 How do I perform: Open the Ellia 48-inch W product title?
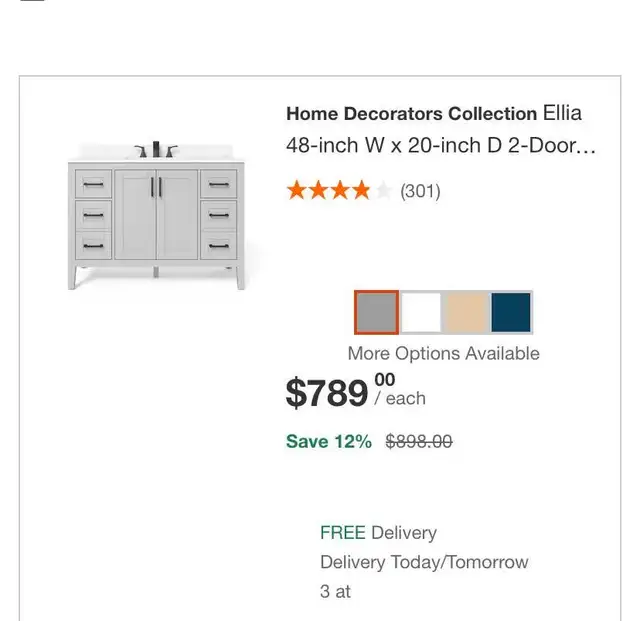click(441, 129)
